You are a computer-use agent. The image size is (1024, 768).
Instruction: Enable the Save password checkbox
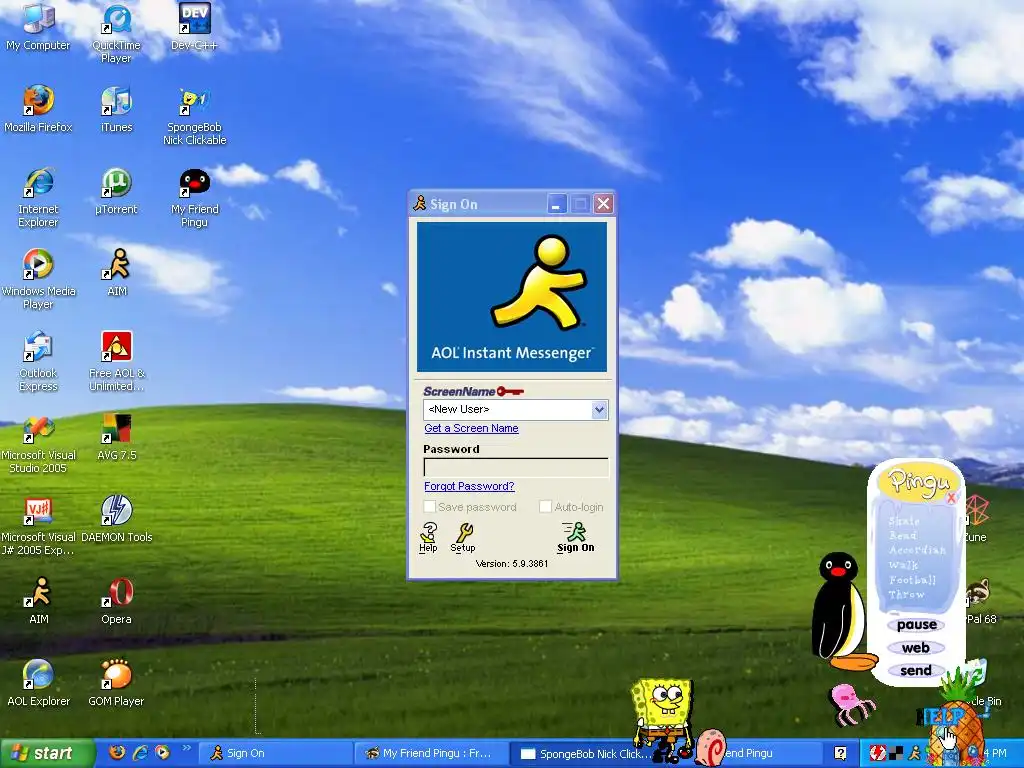(x=429, y=507)
